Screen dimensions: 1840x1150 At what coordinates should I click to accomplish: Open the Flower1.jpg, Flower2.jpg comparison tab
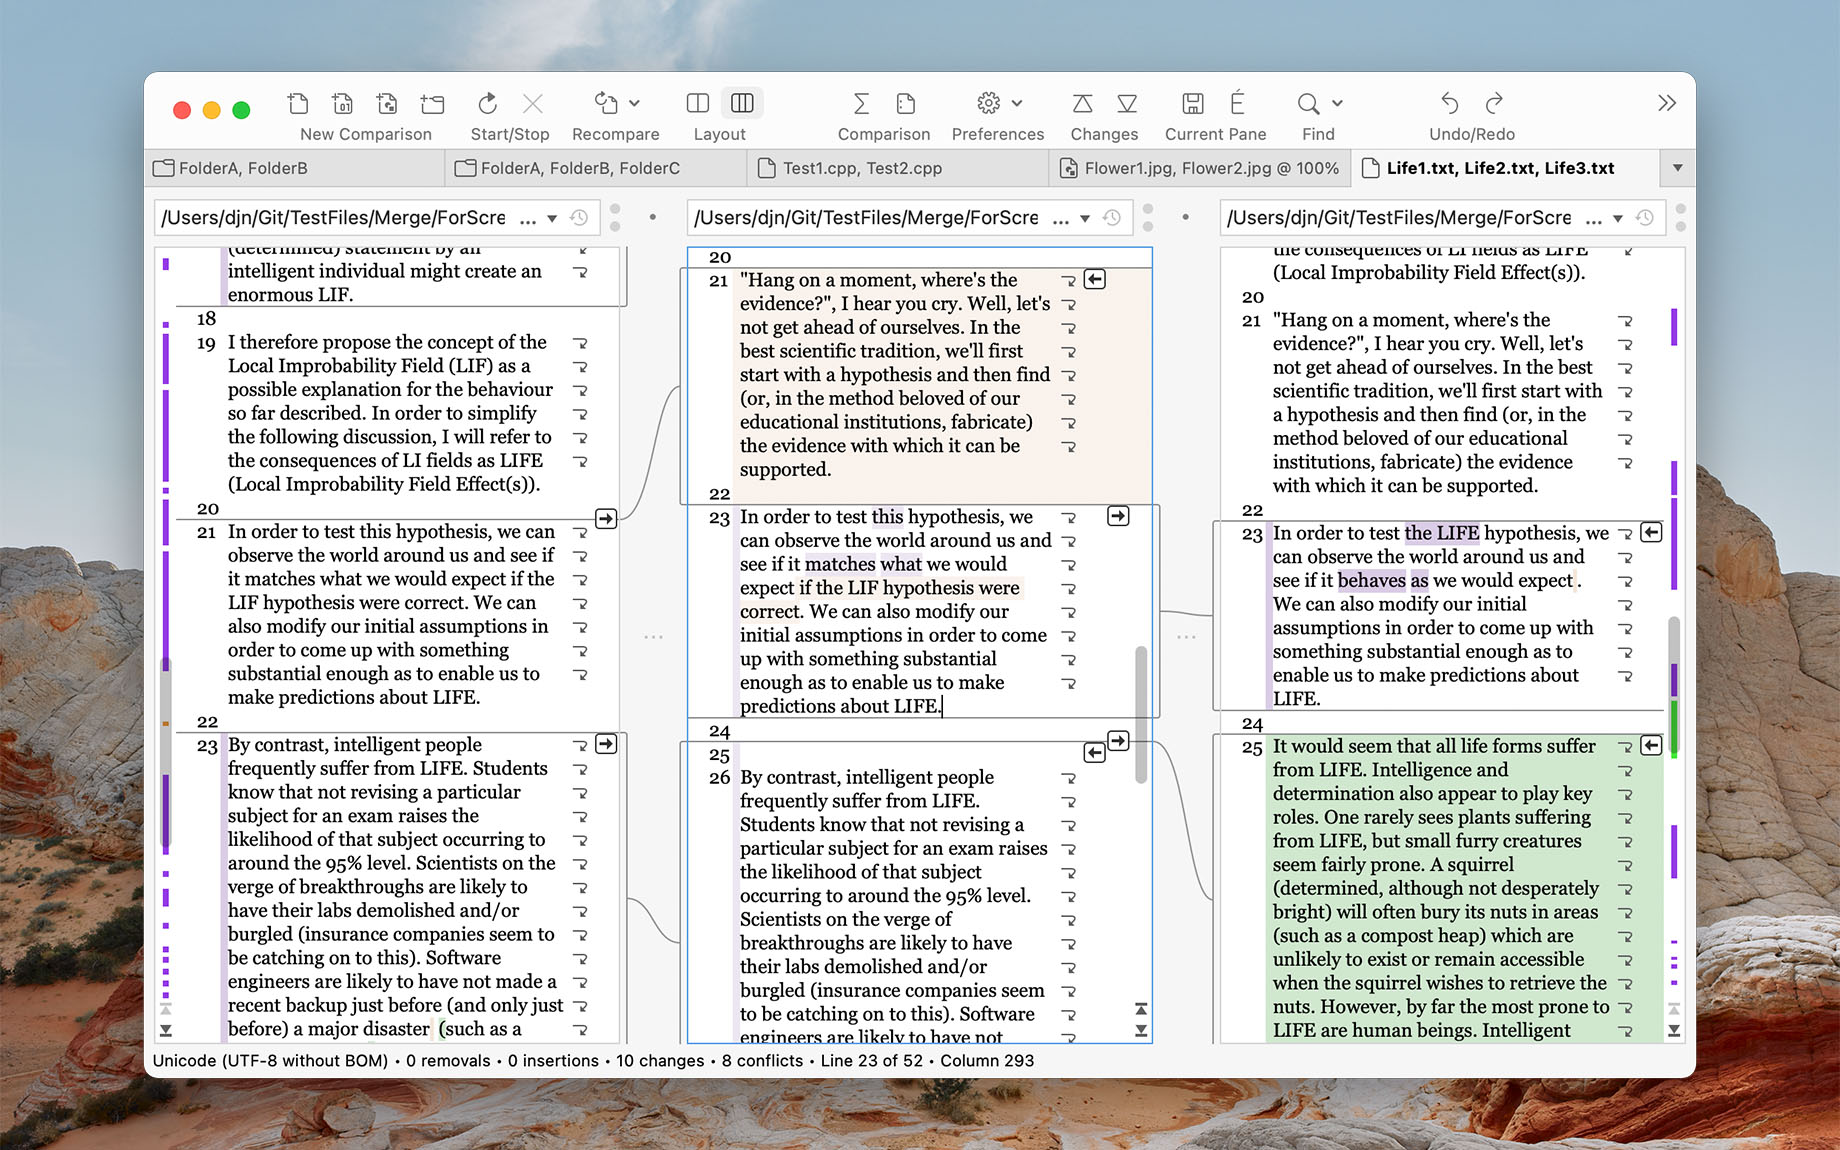1200,168
